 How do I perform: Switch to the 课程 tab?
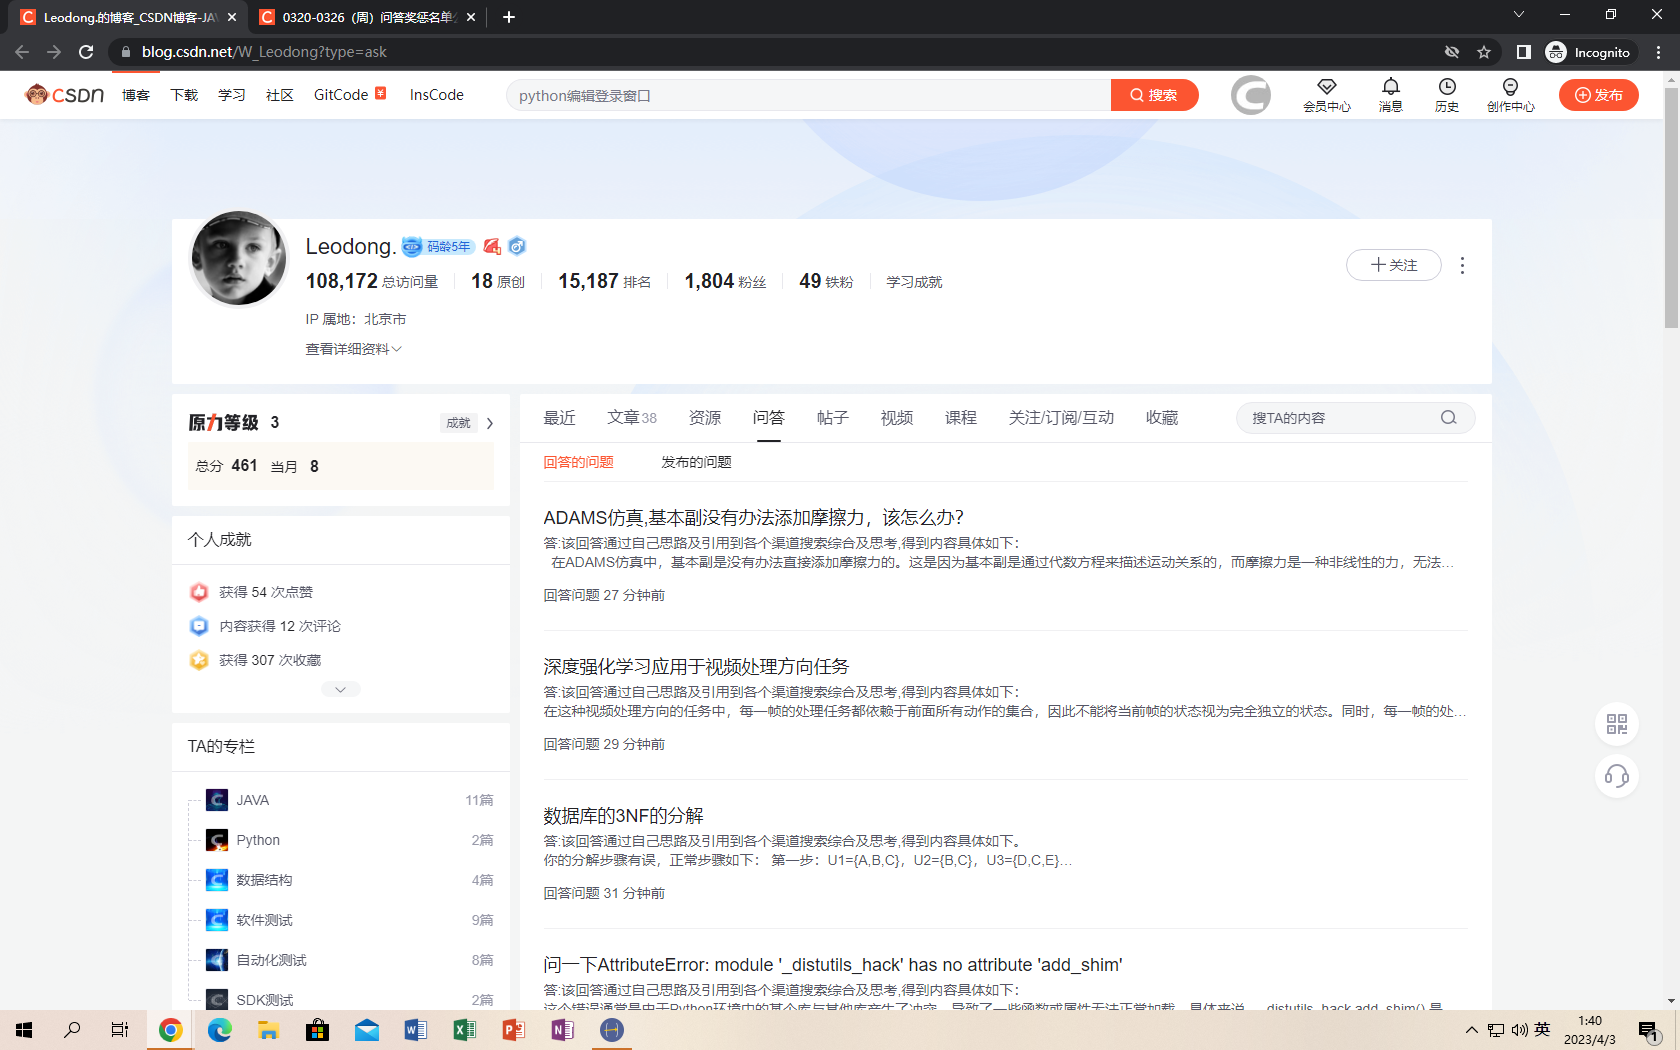(x=961, y=418)
